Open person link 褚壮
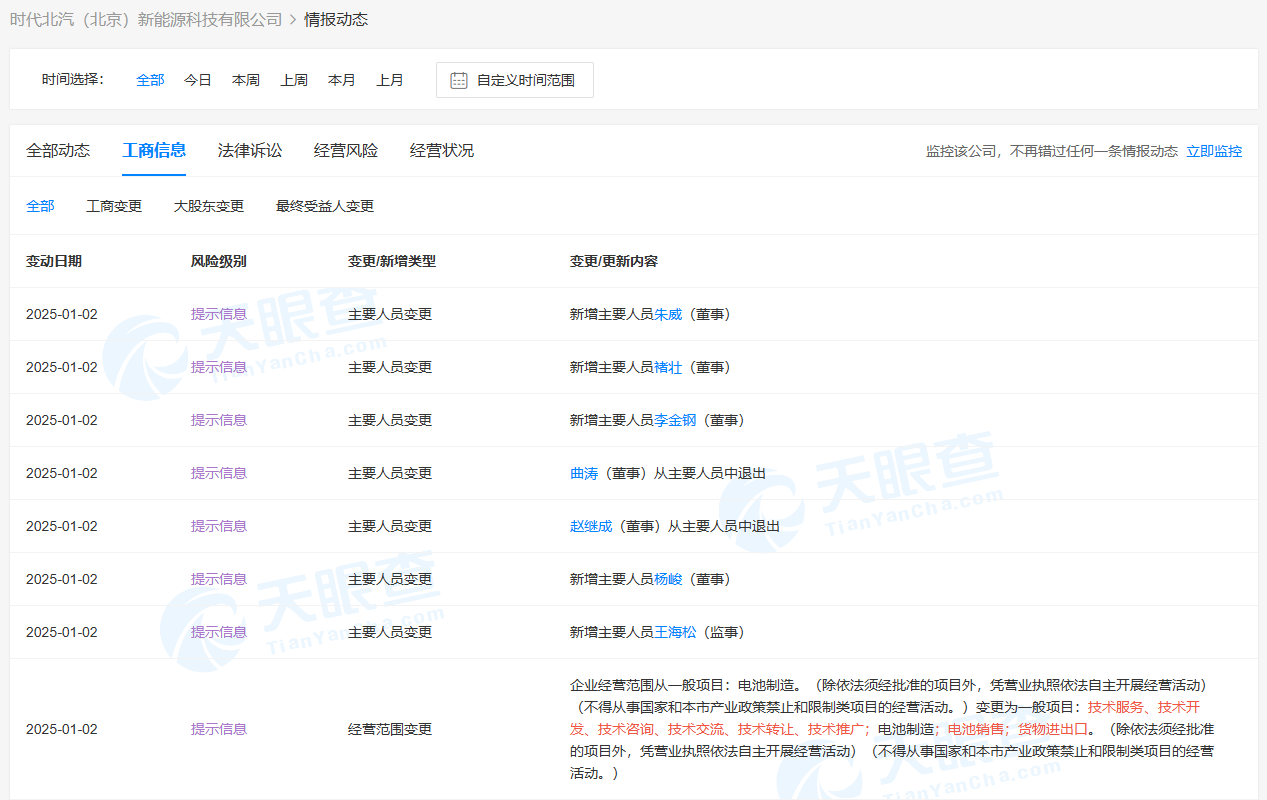The height and width of the screenshot is (800, 1267). point(668,367)
